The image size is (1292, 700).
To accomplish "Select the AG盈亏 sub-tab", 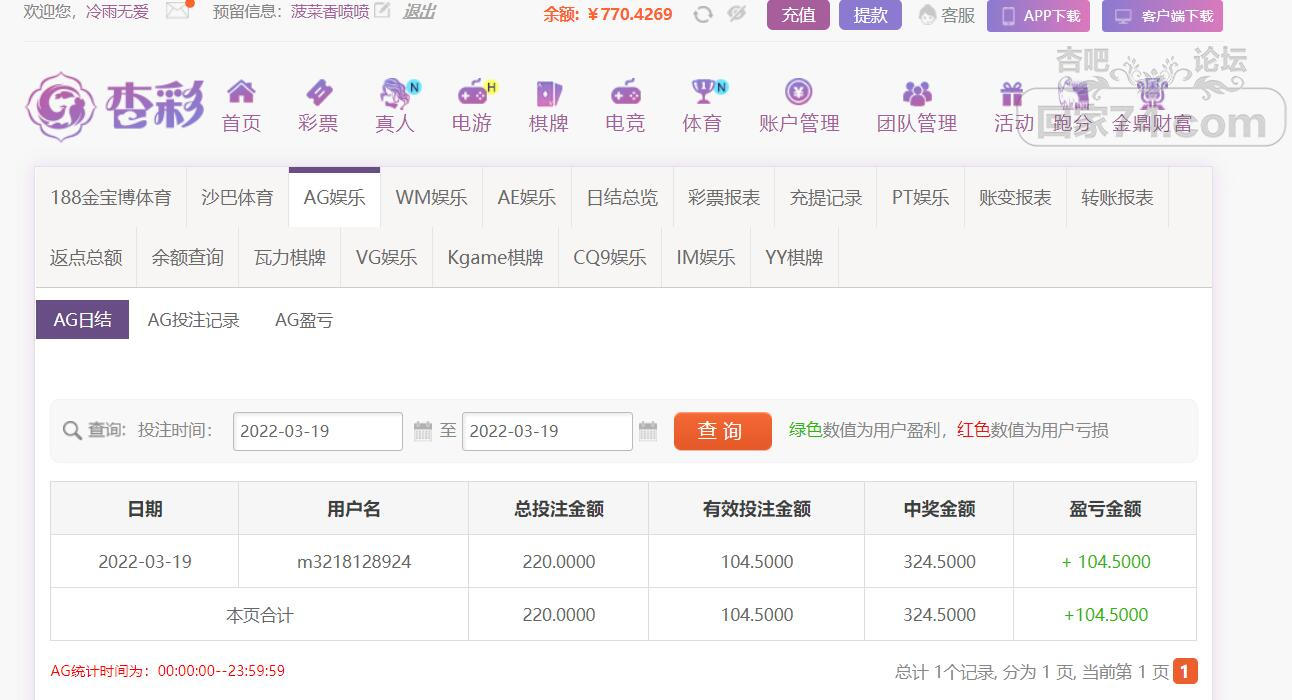I will [x=304, y=320].
